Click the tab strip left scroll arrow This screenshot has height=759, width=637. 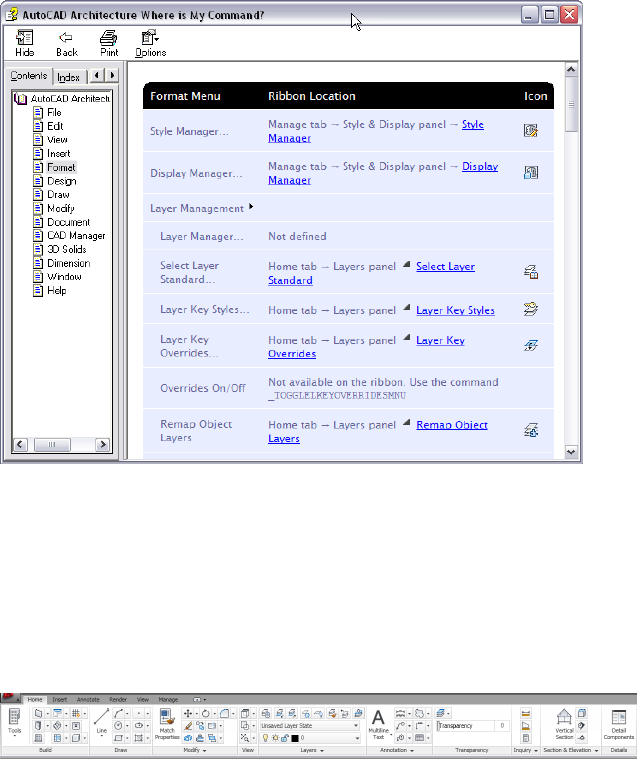coord(97,75)
